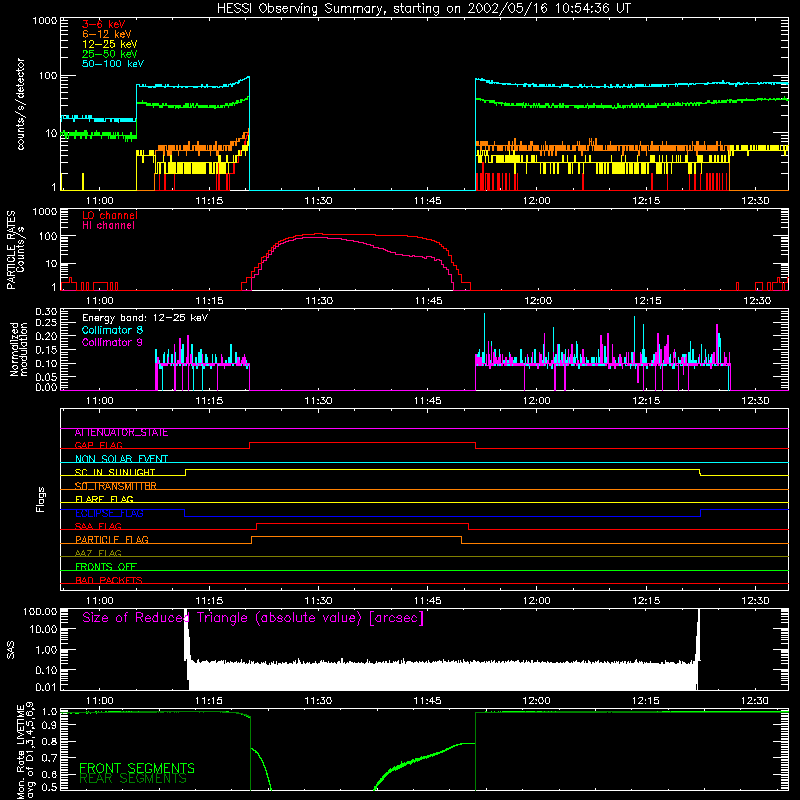
Task: Click the Mon. Rate LIVETIME axis title
Action: coord(25,751)
